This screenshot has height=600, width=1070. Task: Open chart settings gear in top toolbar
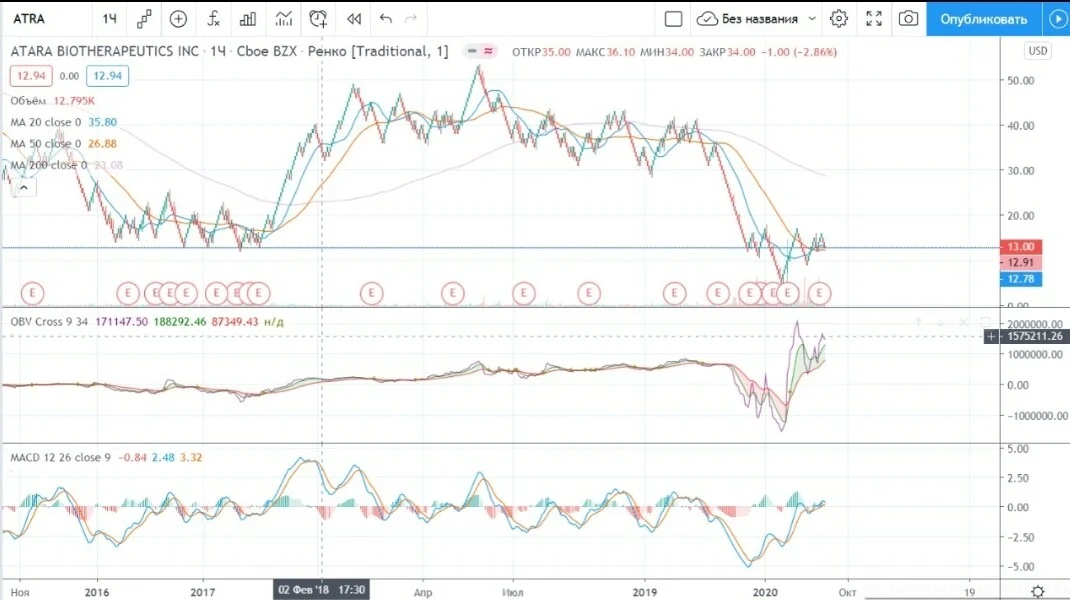click(839, 18)
